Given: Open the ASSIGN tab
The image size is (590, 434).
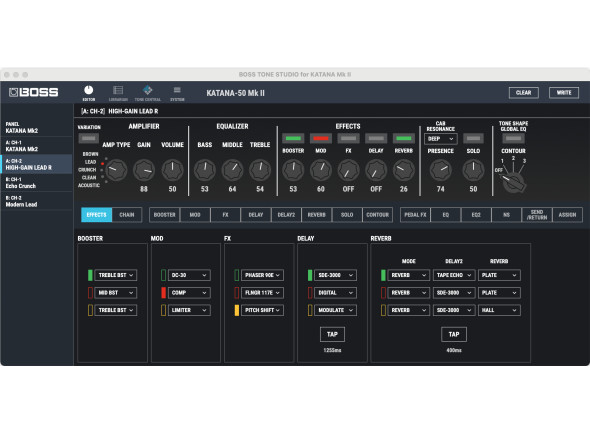Looking at the screenshot, I should point(567,215).
